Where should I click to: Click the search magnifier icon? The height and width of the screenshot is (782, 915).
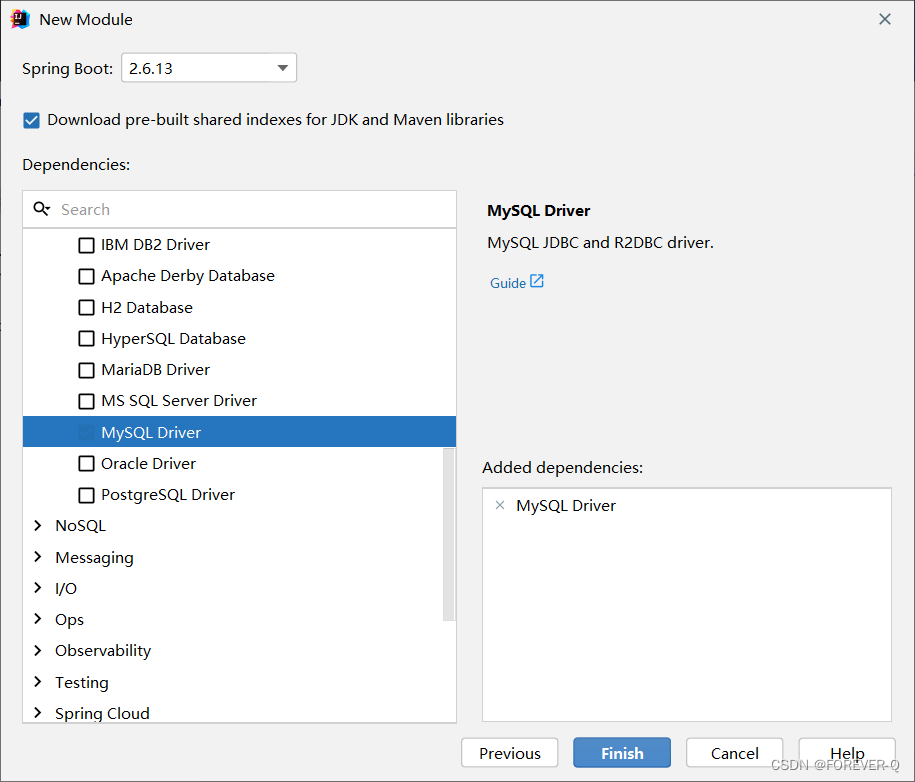pos(41,208)
